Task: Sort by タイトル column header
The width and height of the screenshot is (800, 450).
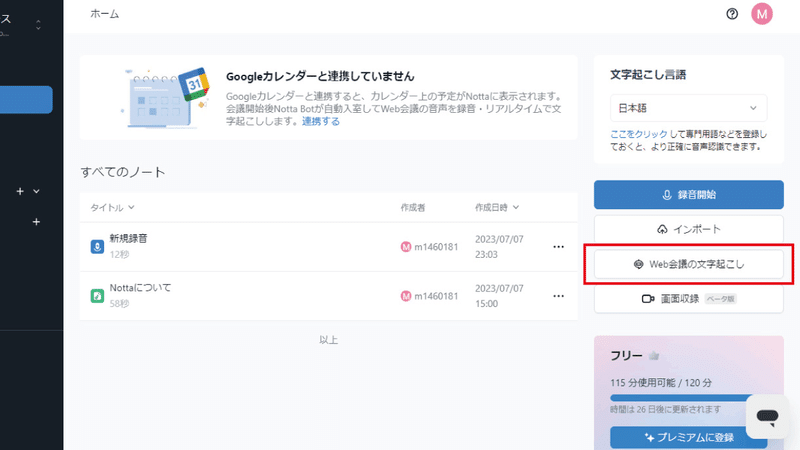Action: coord(112,208)
